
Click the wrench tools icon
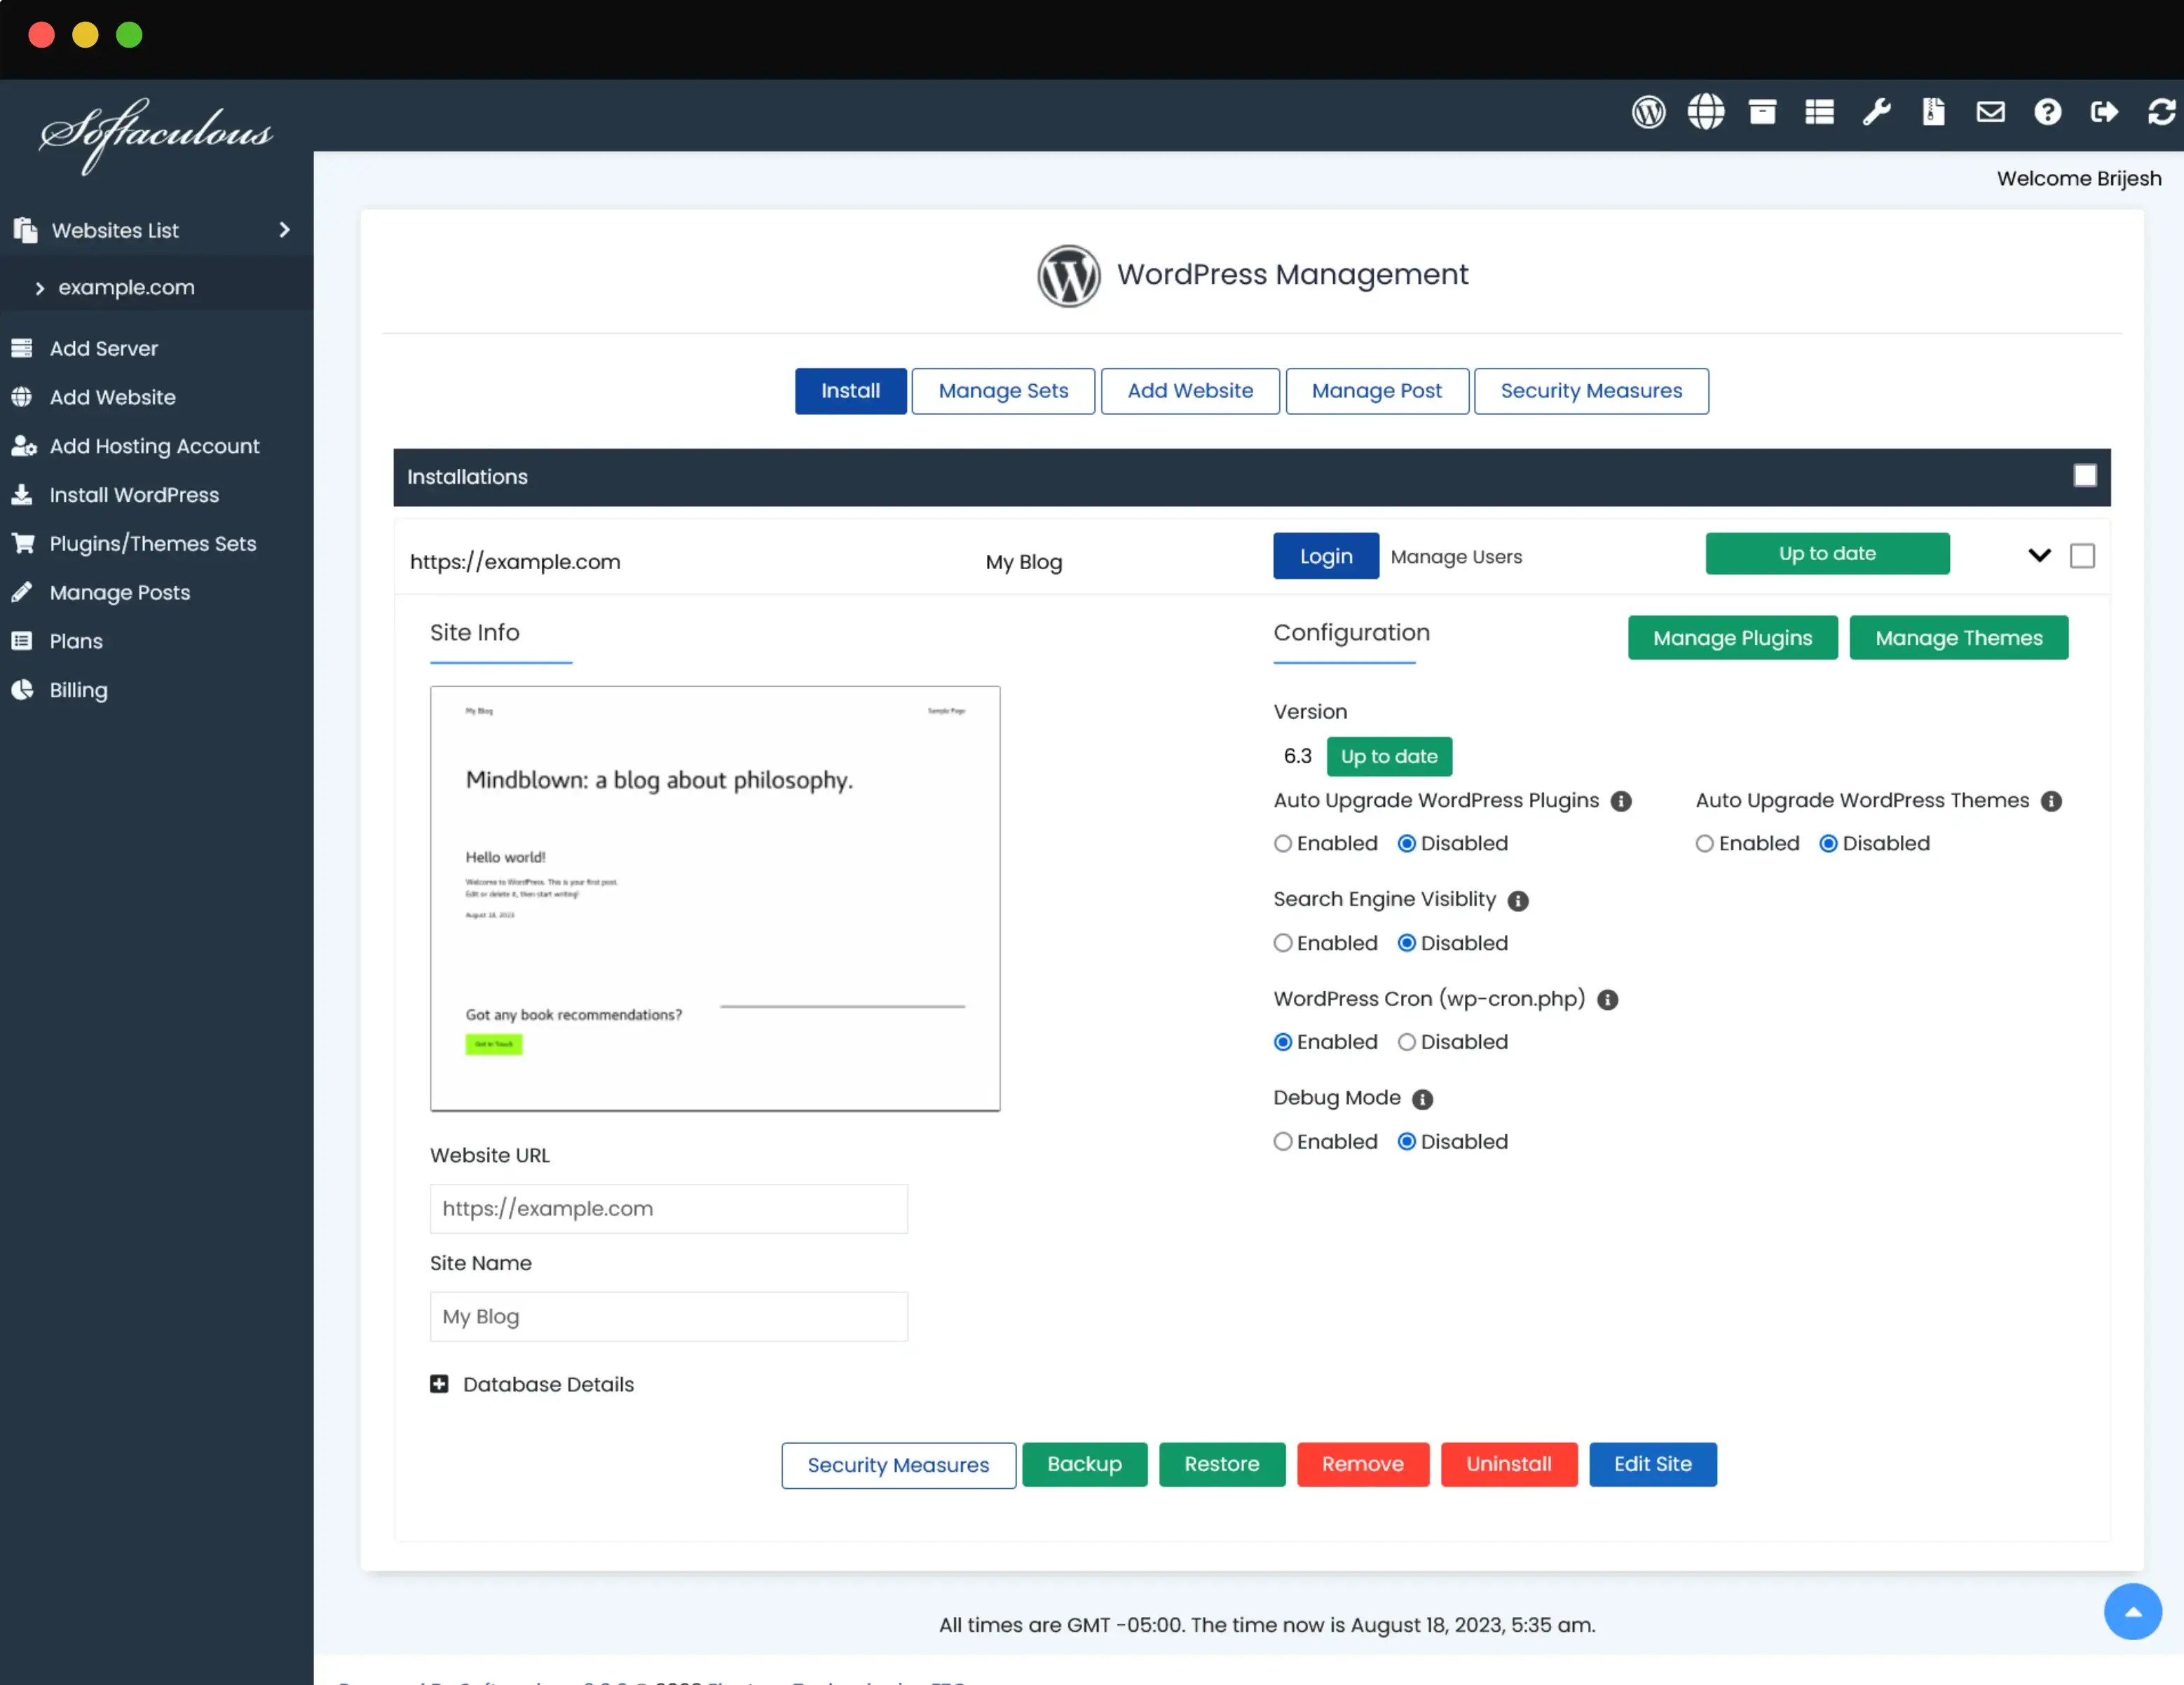(x=1876, y=112)
